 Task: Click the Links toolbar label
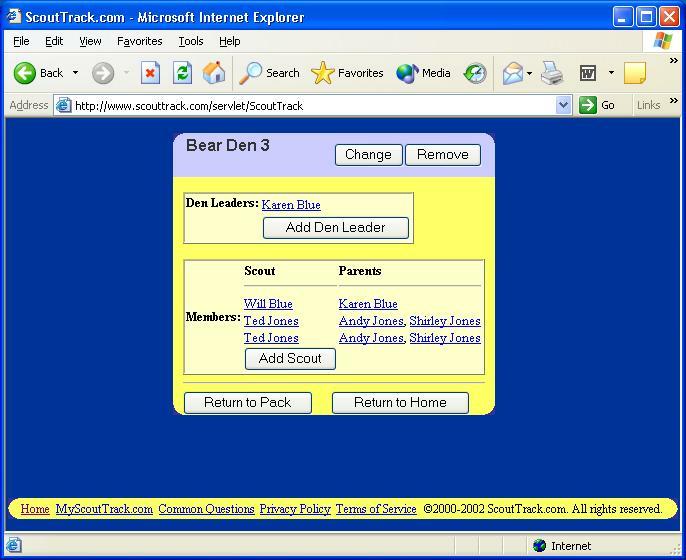(x=648, y=105)
